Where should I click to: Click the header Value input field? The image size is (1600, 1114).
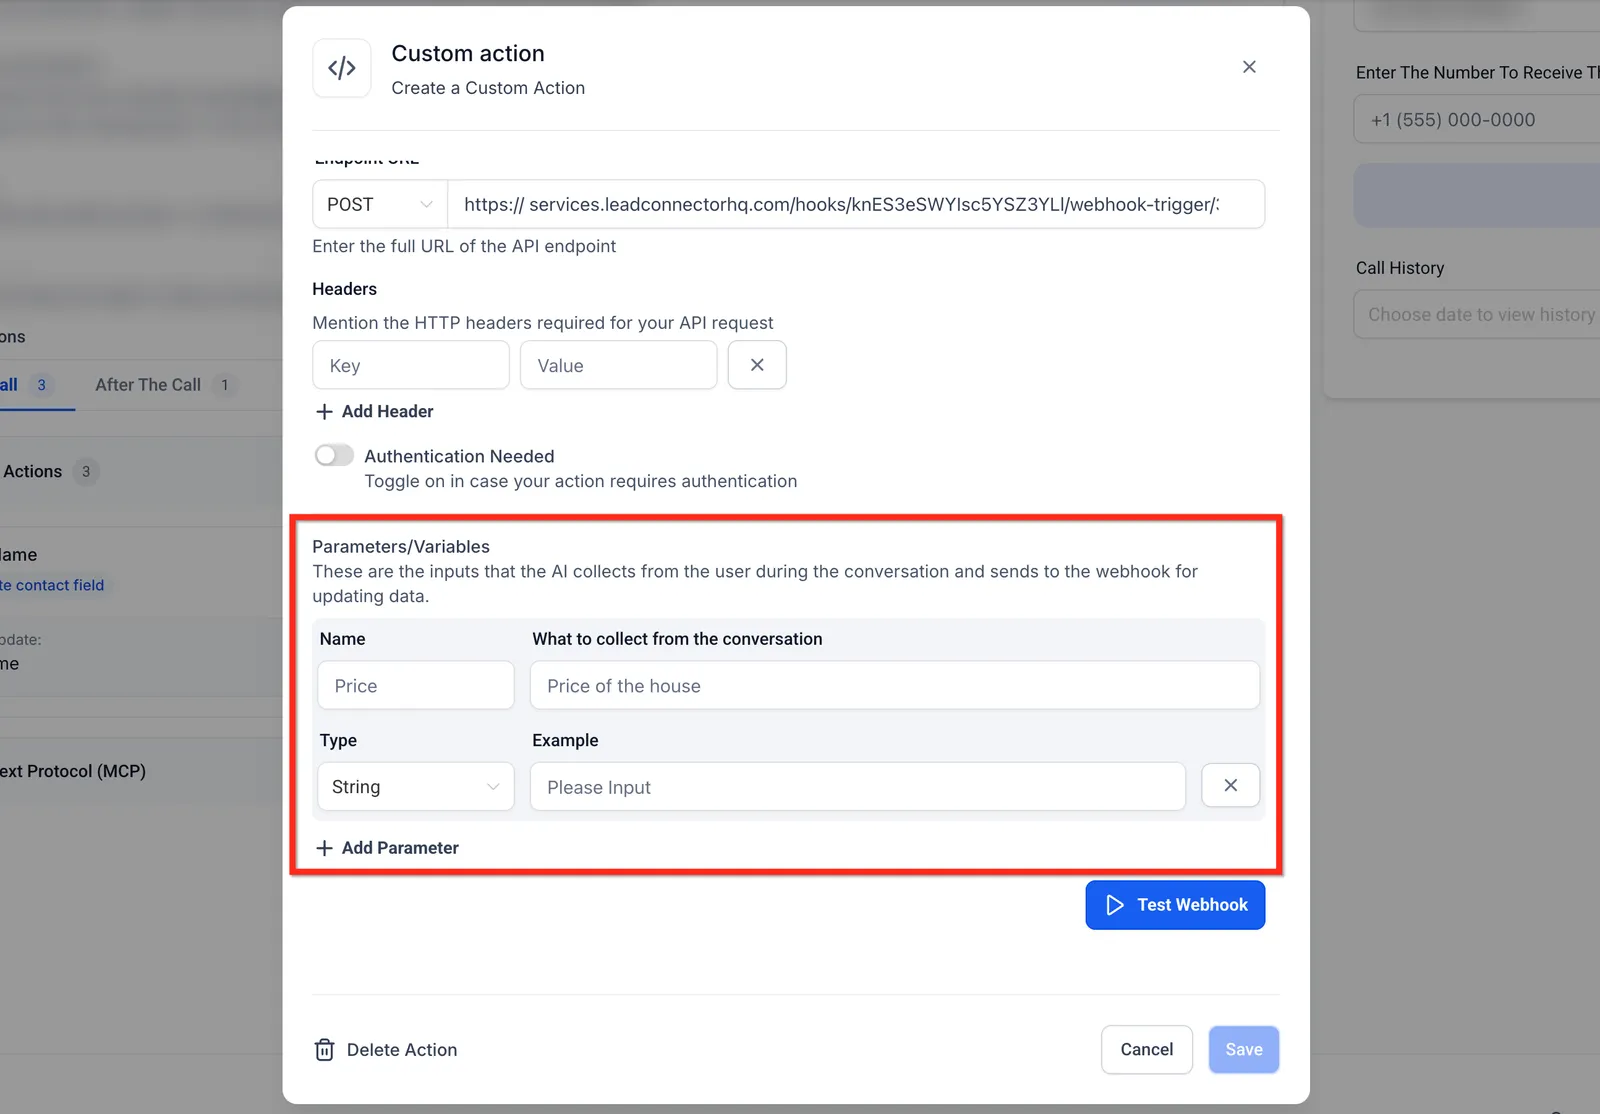619,365
